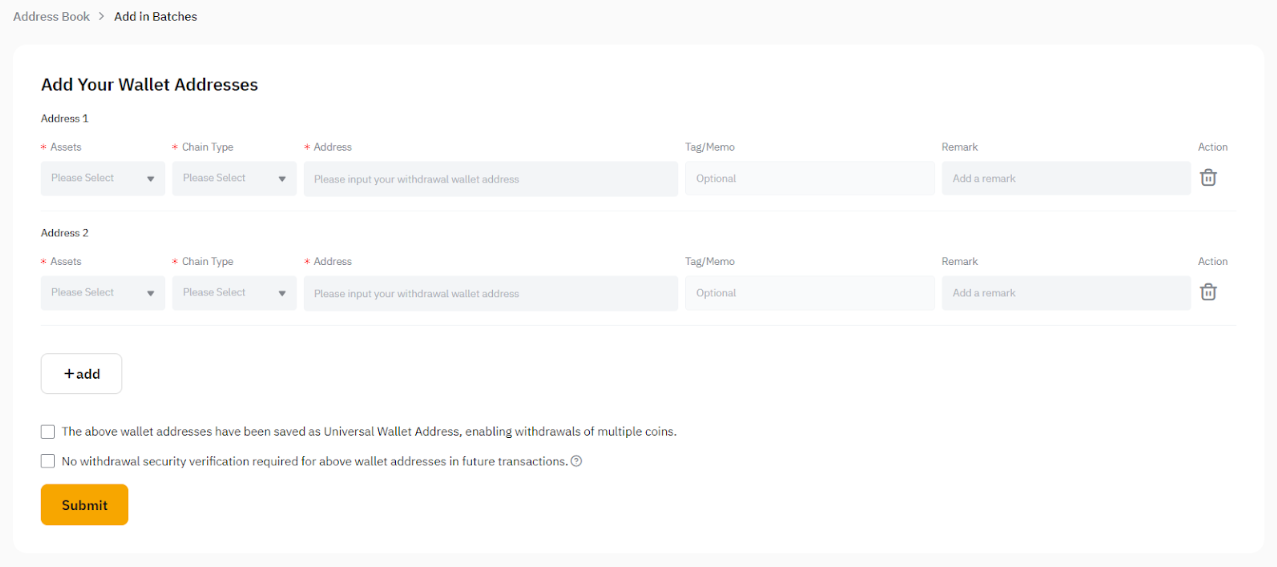
Task: Focus the withdrawal wallet address field for Address 1
Action: (x=490, y=179)
